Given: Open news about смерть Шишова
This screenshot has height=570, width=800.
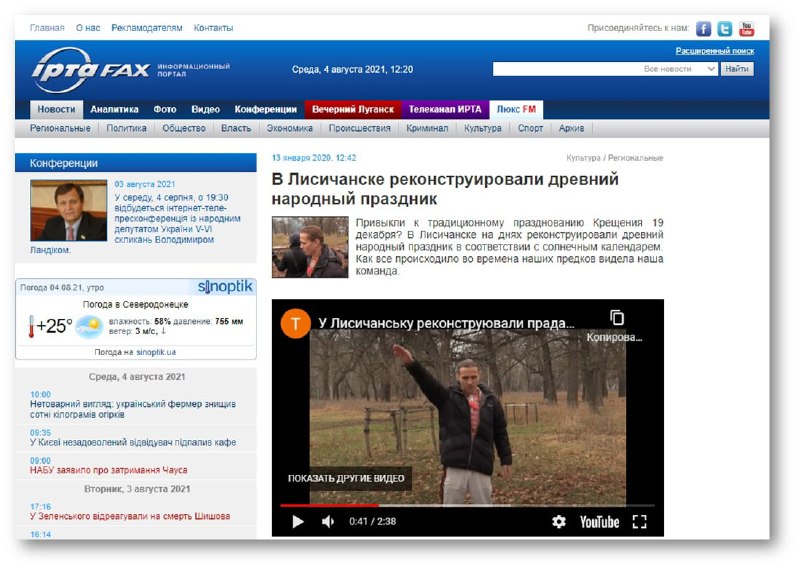Looking at the screenshot, I should pos(130,516).
